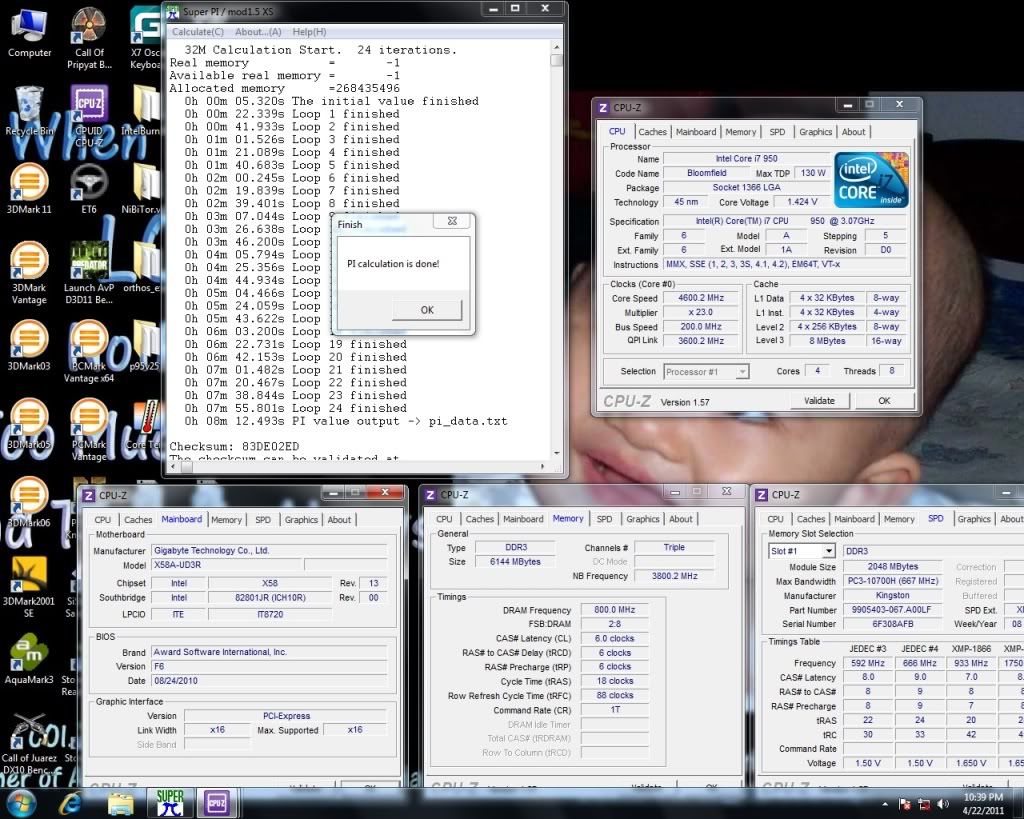Image resolution: width=1024 pixels, height=819 pixels.
Task: Switch to Caches tab in the top-right CPU-Z window
Action: (652, 131)
